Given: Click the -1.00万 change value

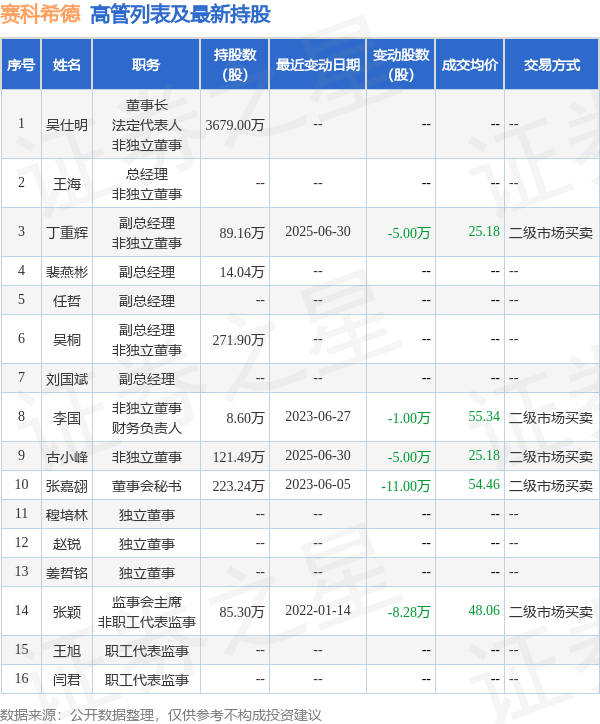Looking at the screenshot, I should [409, 417].
